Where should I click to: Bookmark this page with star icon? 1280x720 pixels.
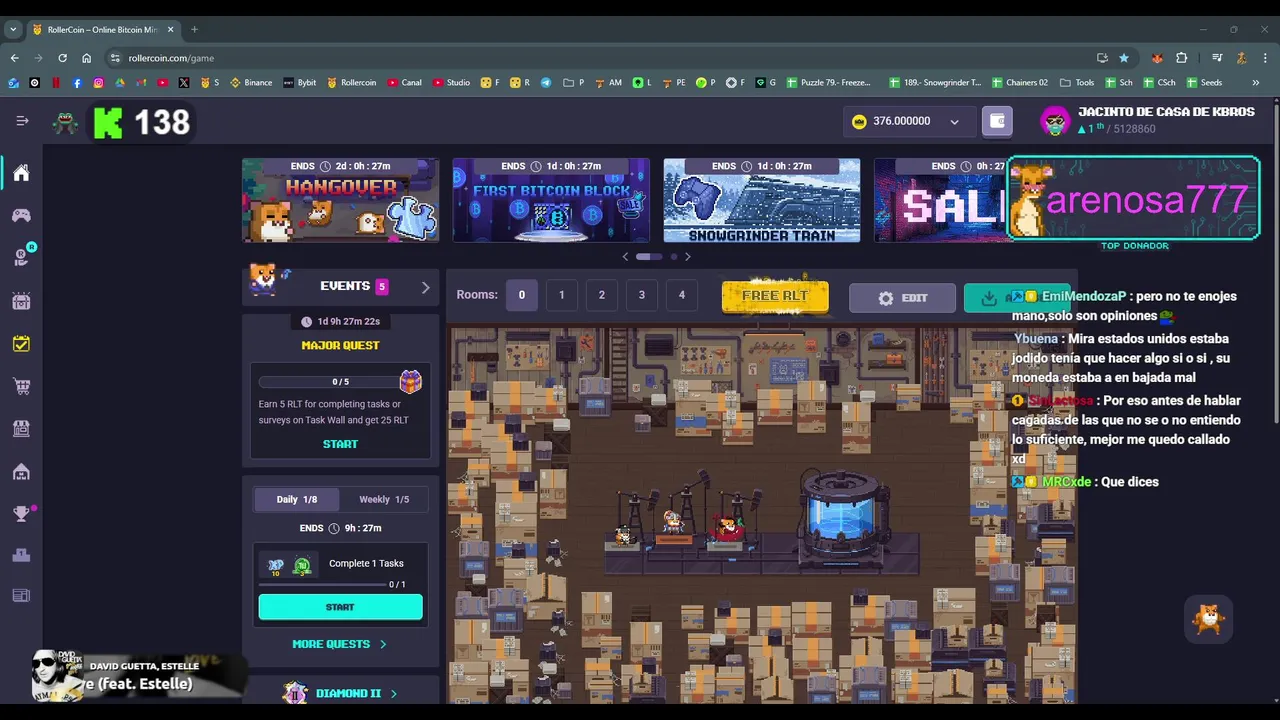coord(1124,58)
